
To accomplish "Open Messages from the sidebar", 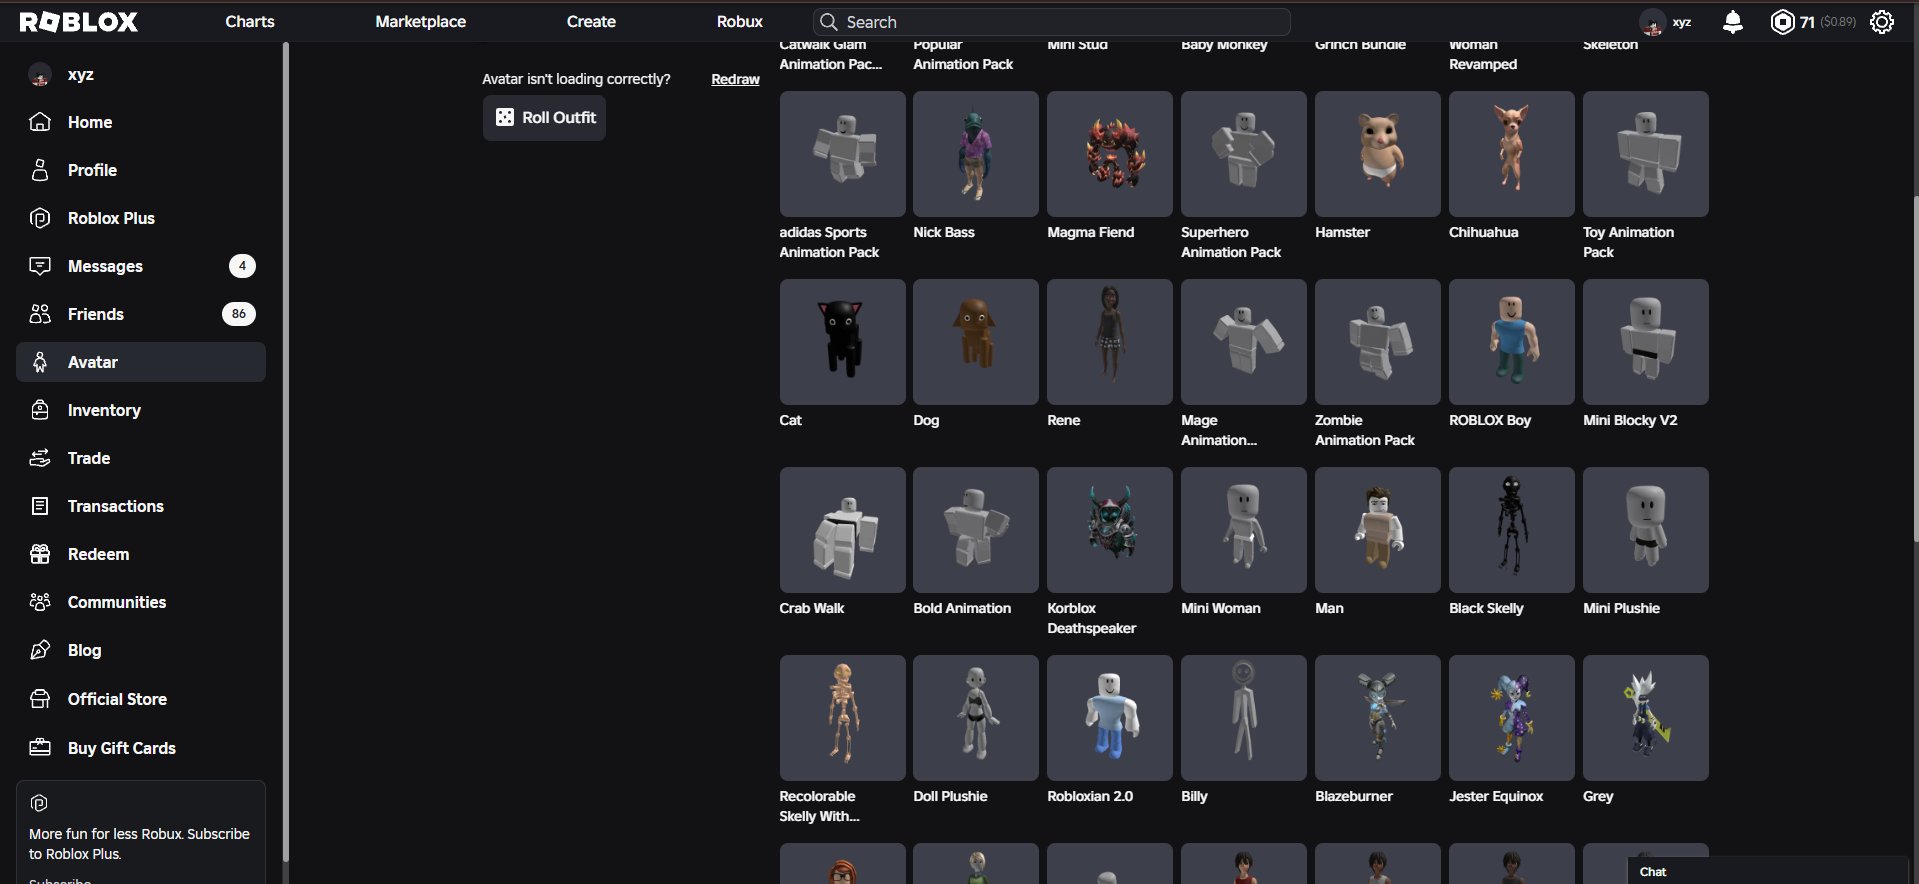I will click(141, 266).
